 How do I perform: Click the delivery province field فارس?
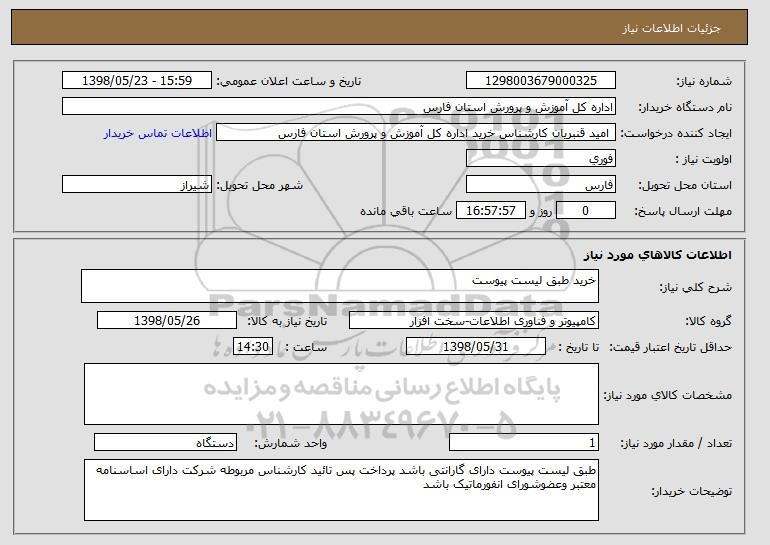(x=541, y=185)
